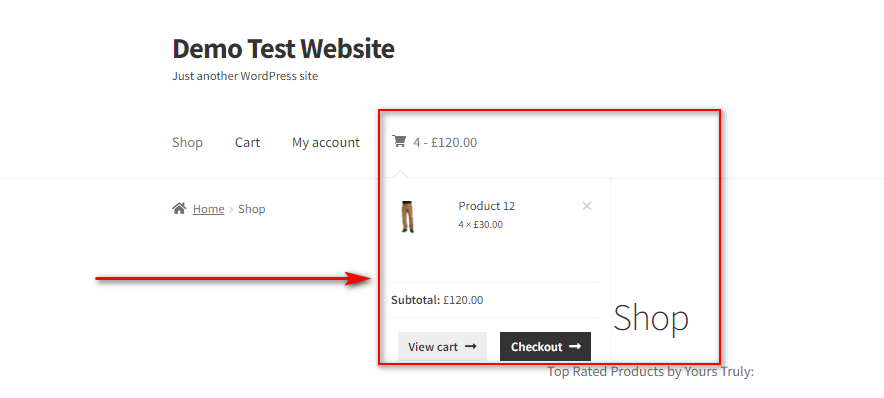Open the Product 12 title link
The image size is (884, 398).
pos(487,206)
